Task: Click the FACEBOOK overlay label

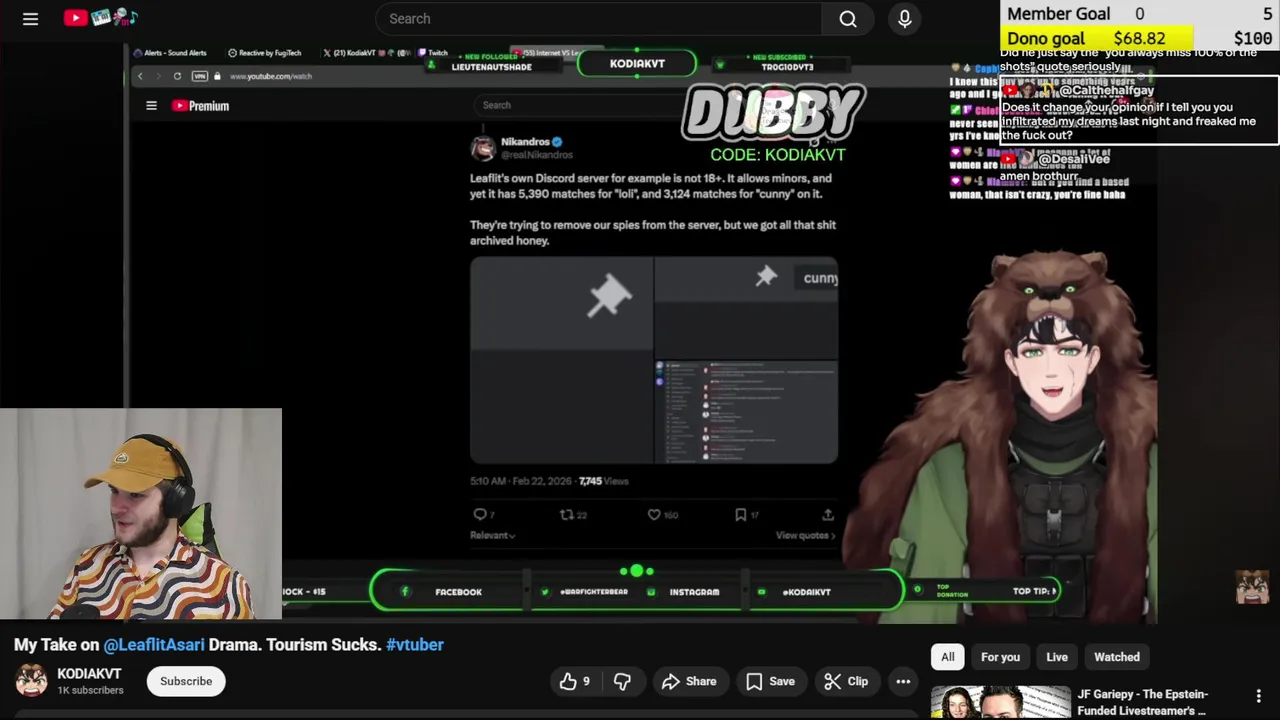Action: (x=458, y=592)
